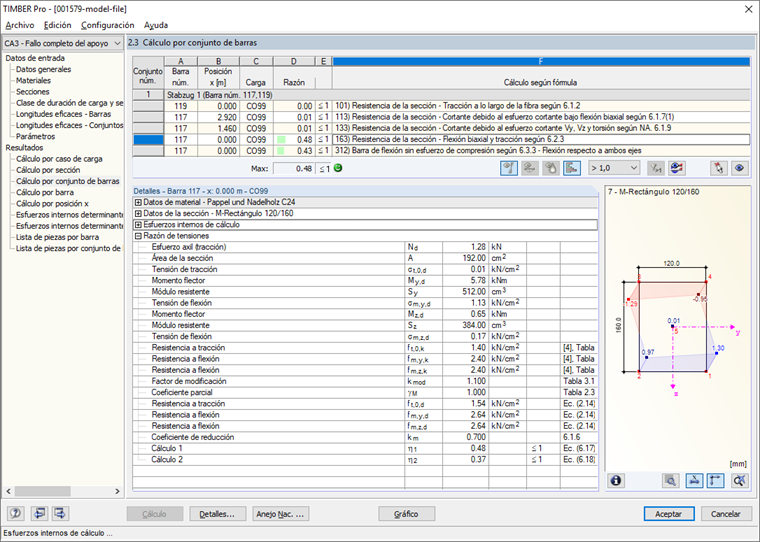Click the section cross-section preview graphic
This screenshot has width=760, height=542.
tap(676, 327)
